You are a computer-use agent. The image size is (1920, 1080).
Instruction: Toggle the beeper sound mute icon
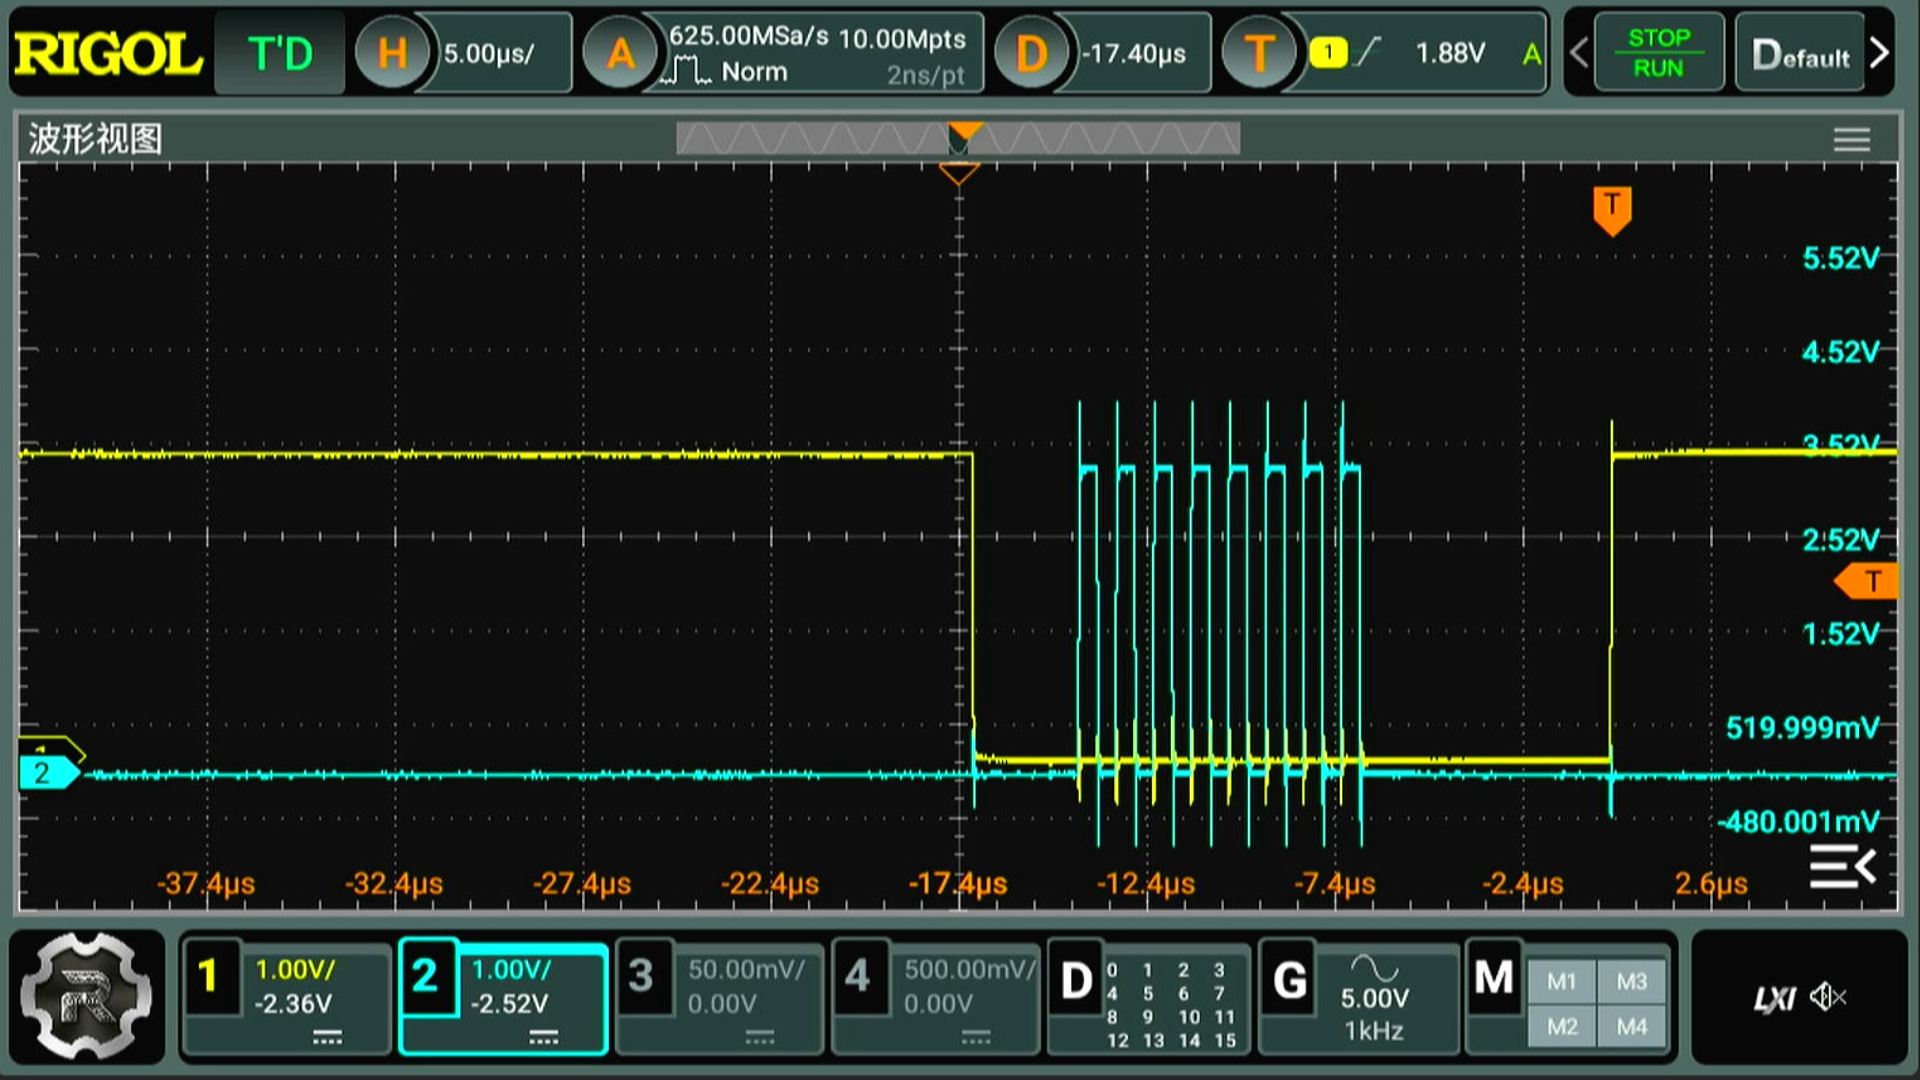(1828, 997)
